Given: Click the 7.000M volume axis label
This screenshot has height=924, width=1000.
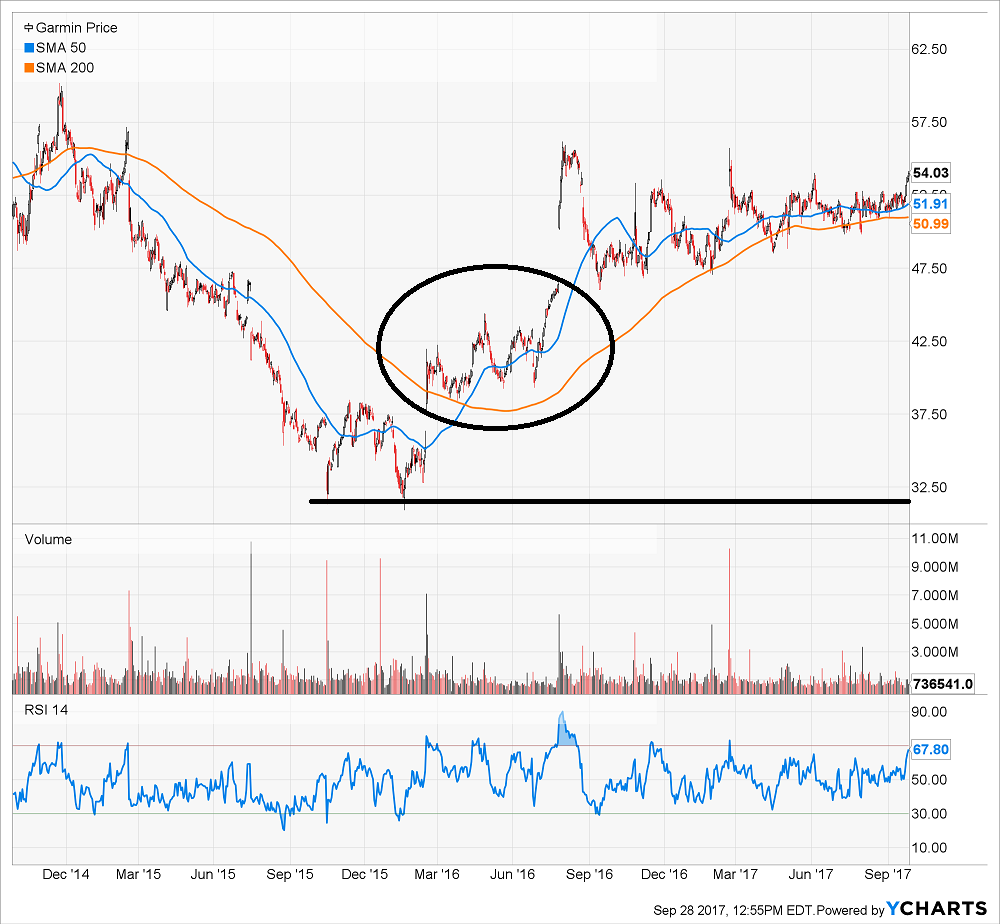Looking at the screenshot, I should point(935,596).
